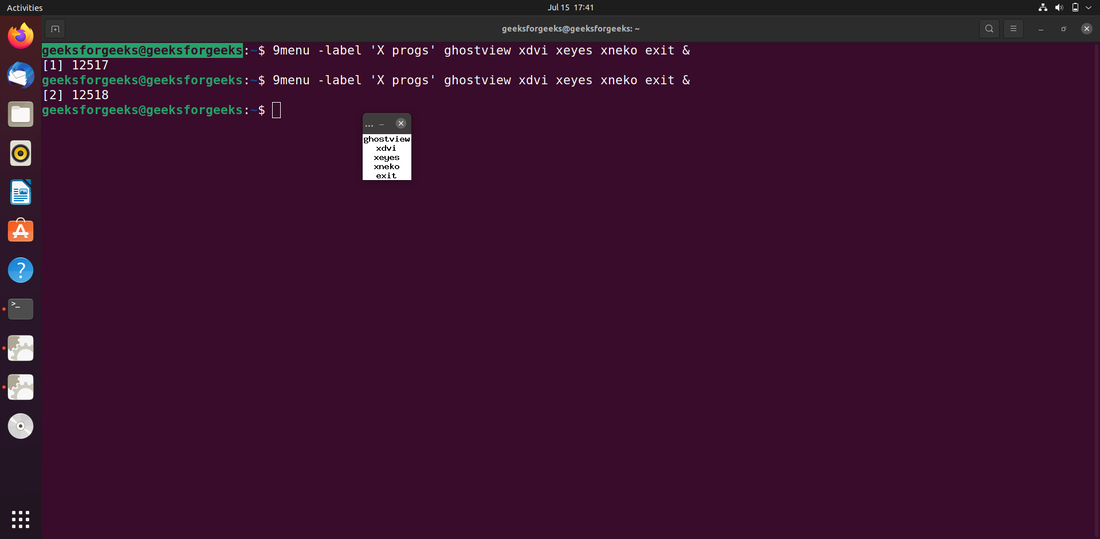Expand the system menu arrow
This screenshot has height=539, width=1100.
pyautogui.click(x=1088, y=8)
